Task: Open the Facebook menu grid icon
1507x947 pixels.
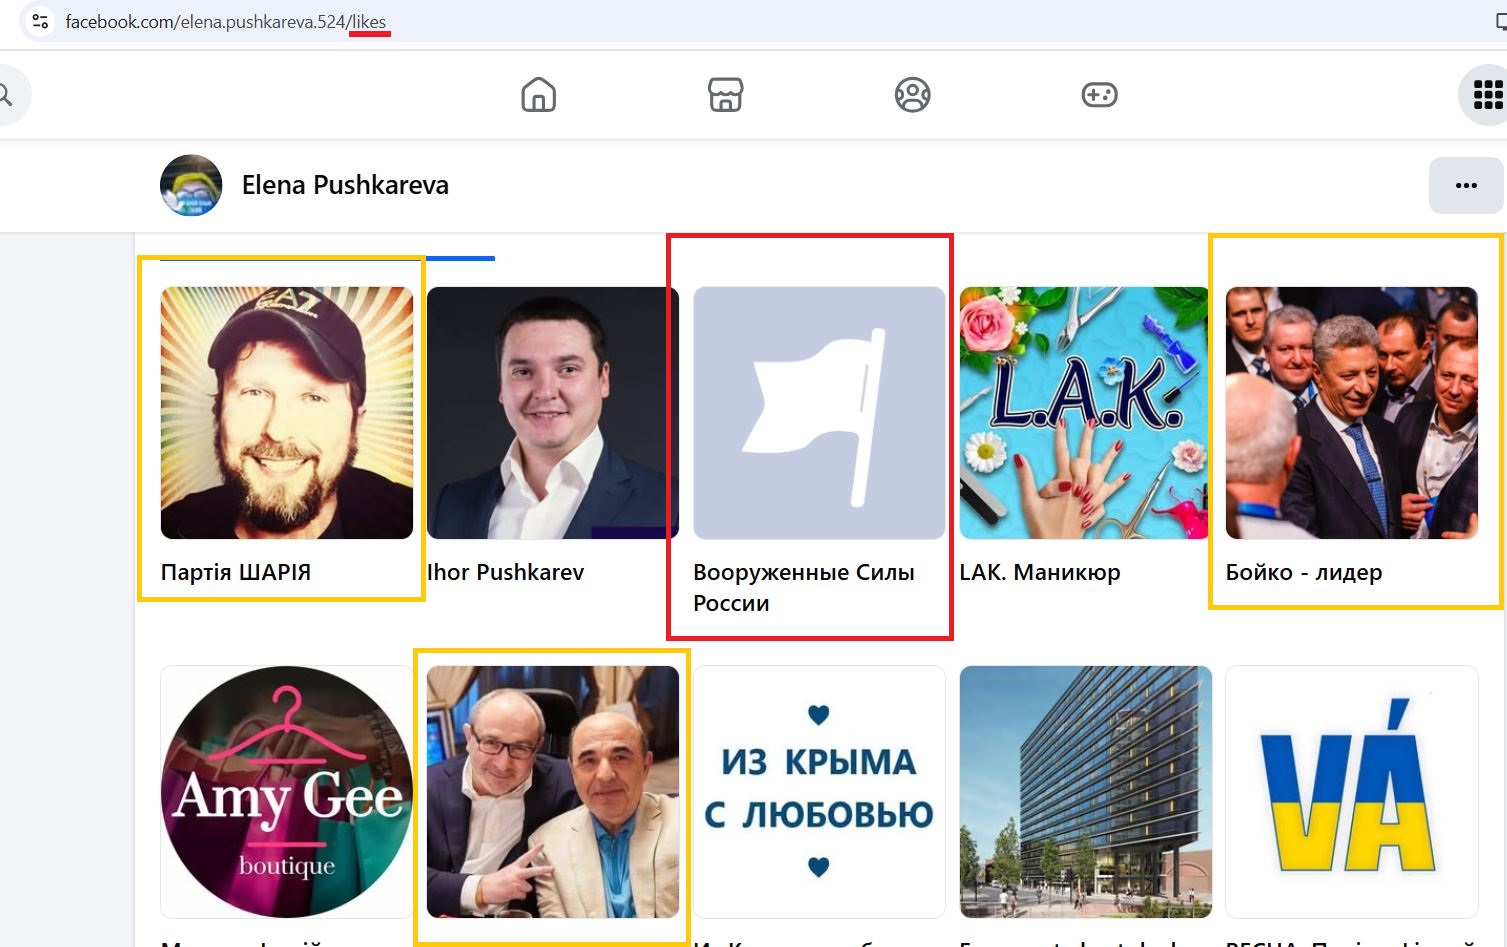Action: (x=1487, y=95)
